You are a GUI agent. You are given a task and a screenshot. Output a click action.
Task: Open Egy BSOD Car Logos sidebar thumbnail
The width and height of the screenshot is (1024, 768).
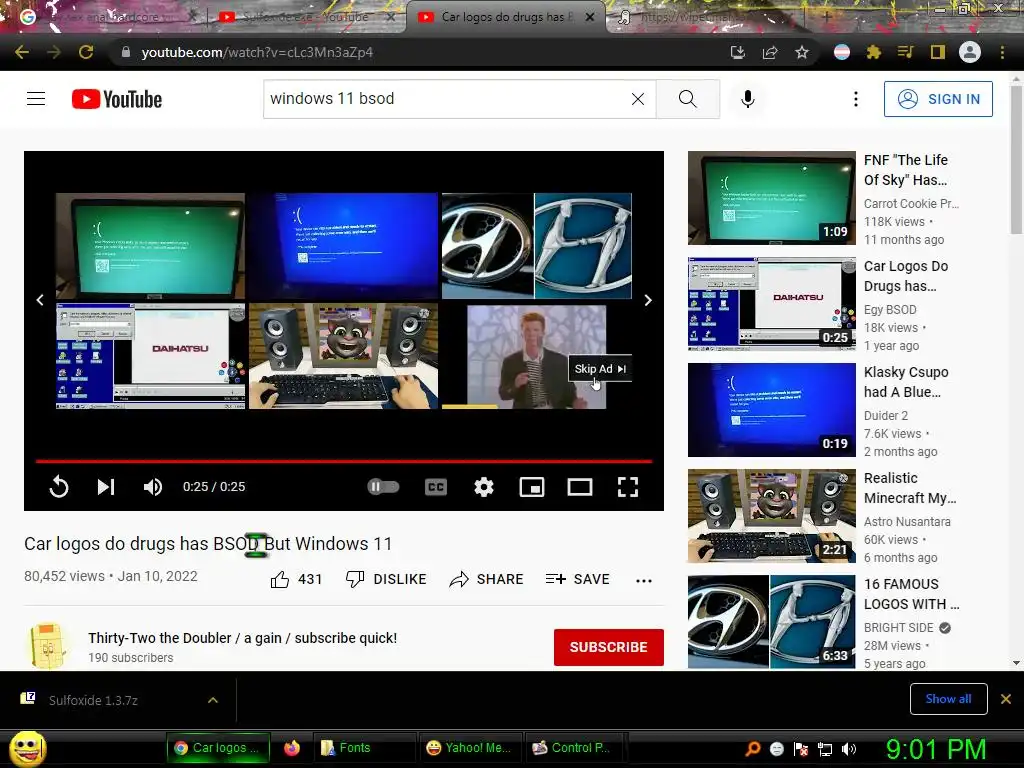771,304
